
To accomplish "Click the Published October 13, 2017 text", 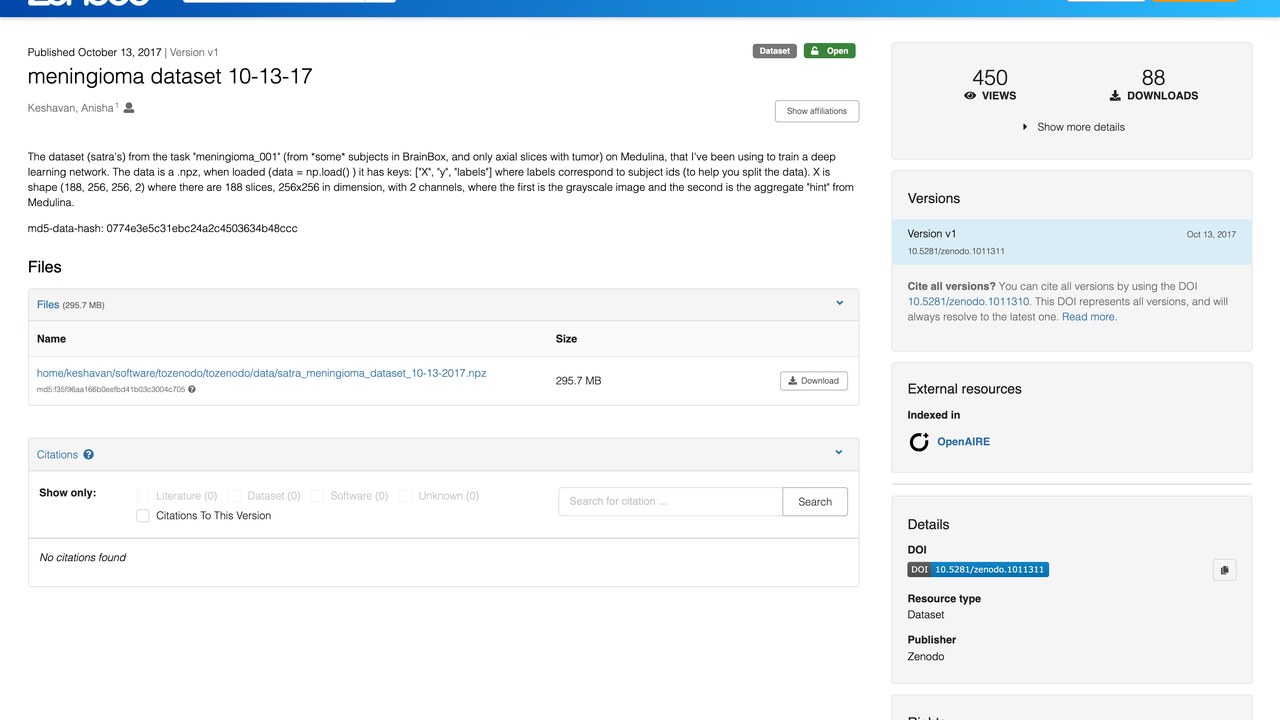I will coord(94,52).
